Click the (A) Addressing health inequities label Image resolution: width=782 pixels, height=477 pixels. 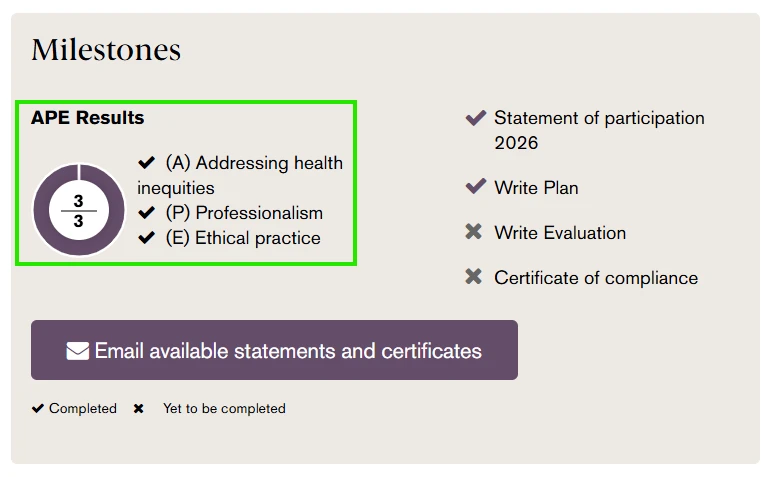pos(240,175)
